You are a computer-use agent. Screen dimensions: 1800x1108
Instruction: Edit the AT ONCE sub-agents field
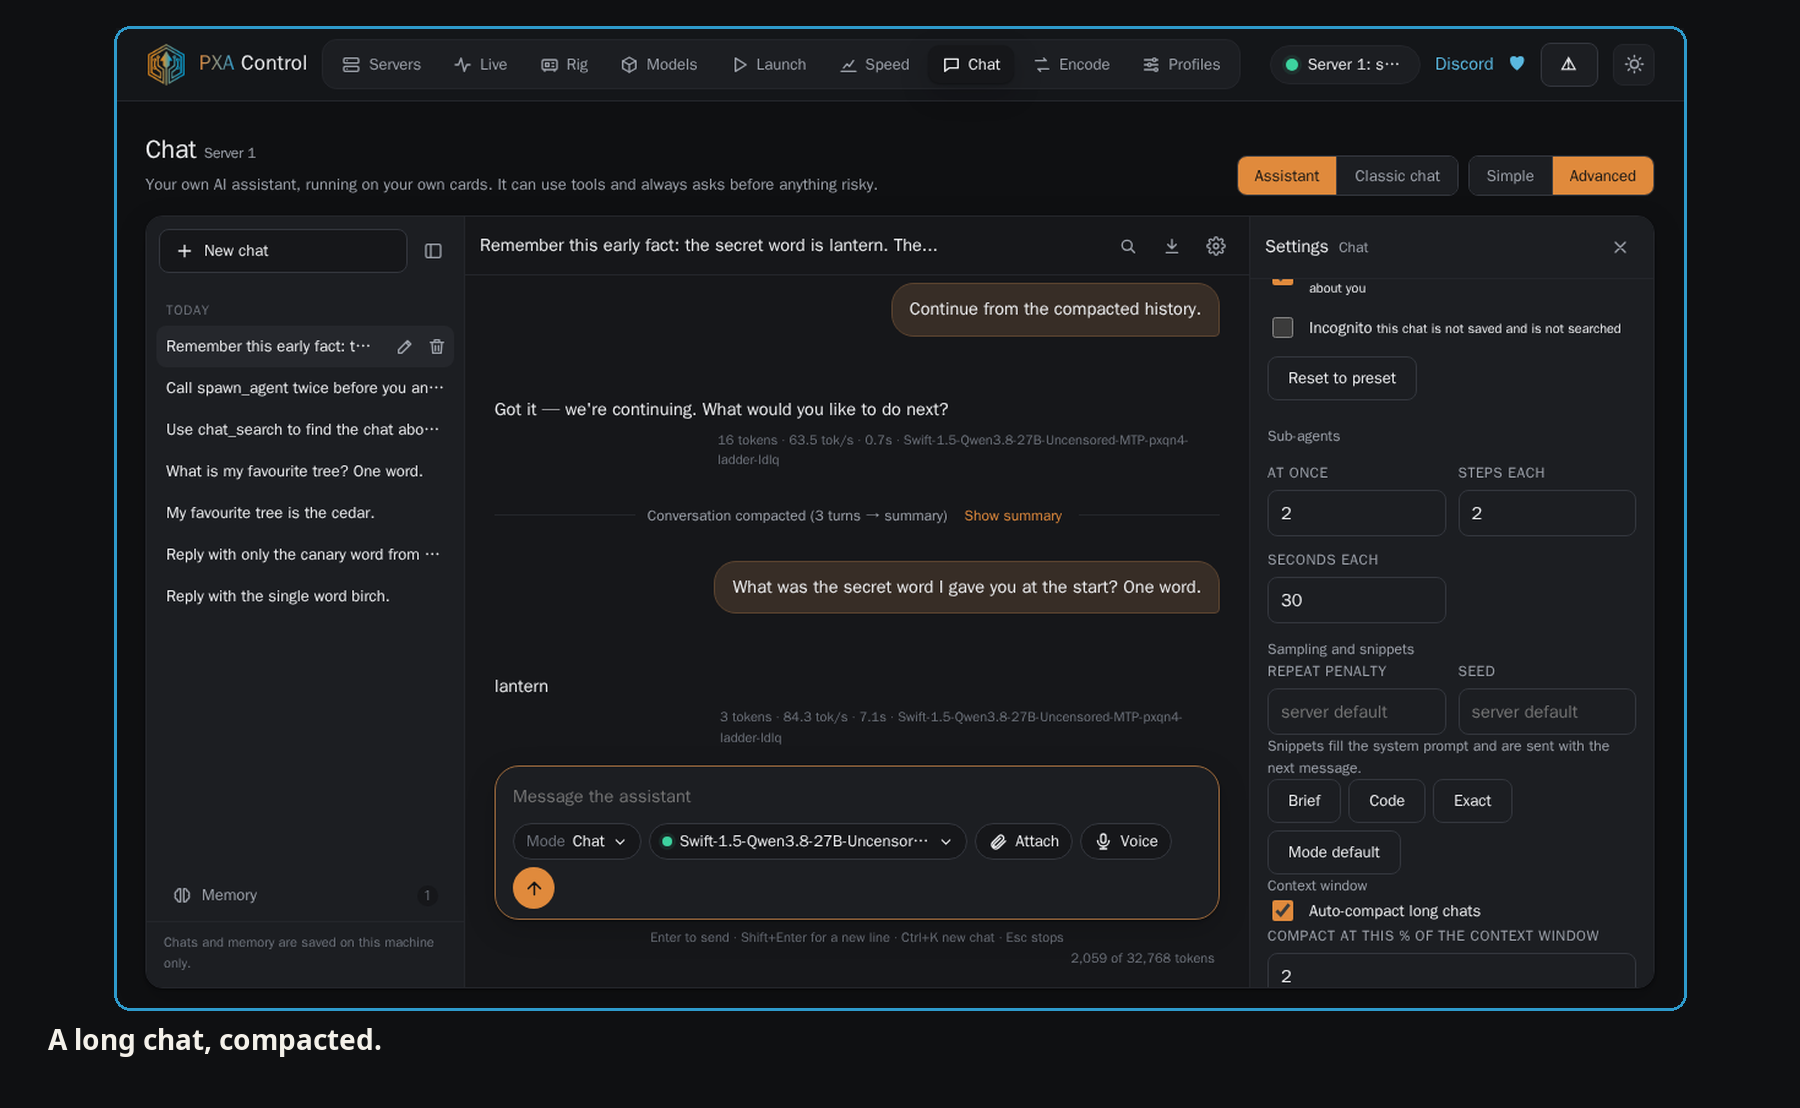click(1356, 513)
